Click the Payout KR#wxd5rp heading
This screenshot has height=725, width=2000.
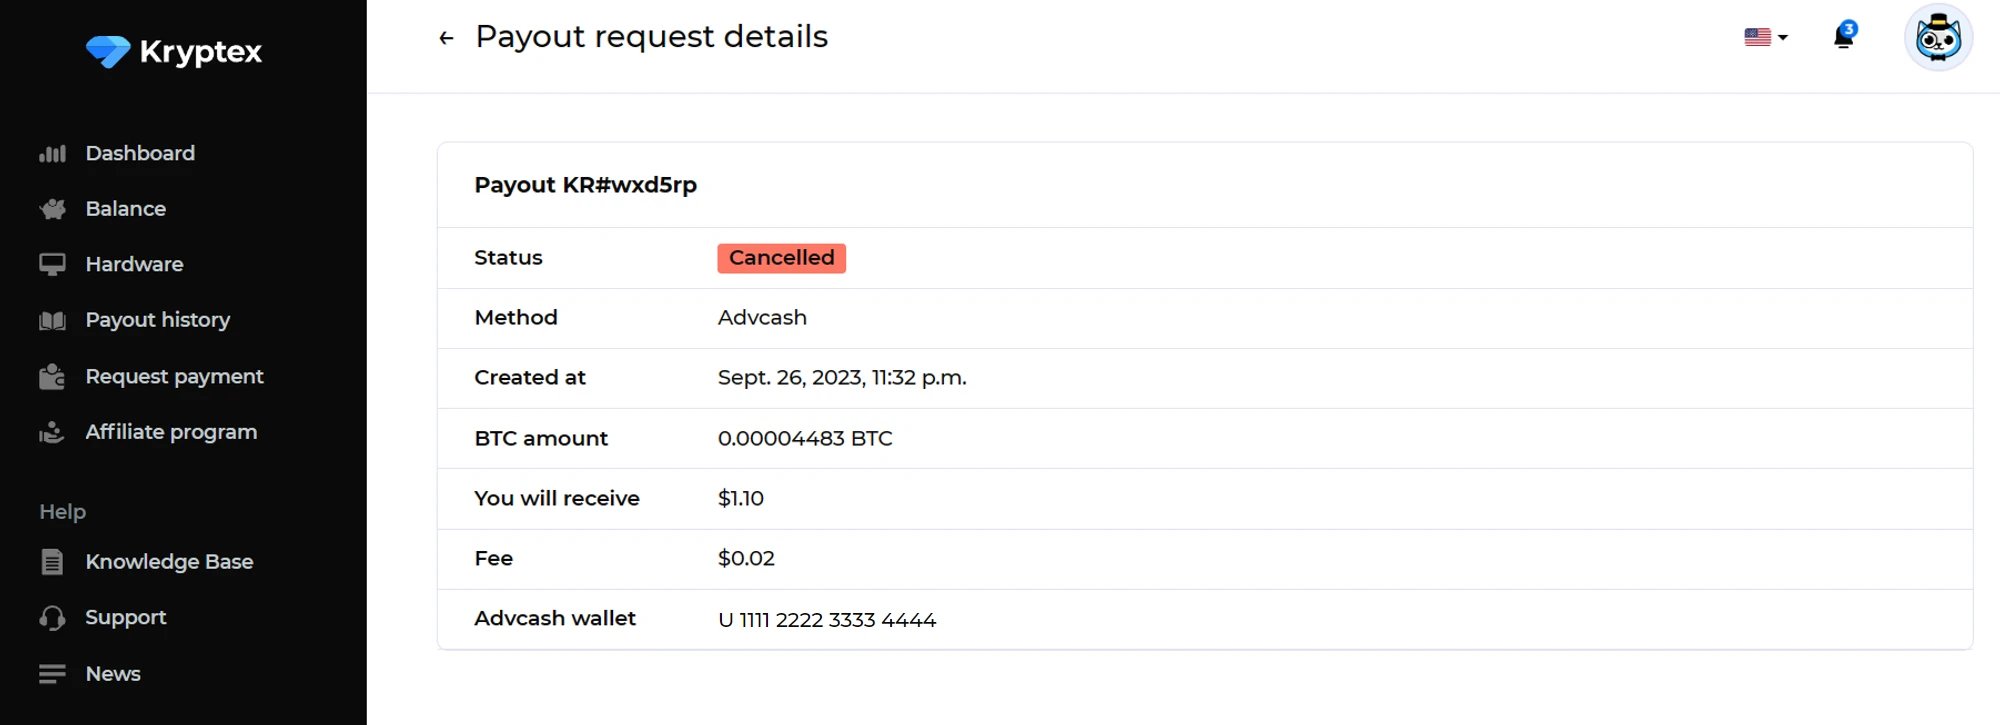tap(585, 185)
